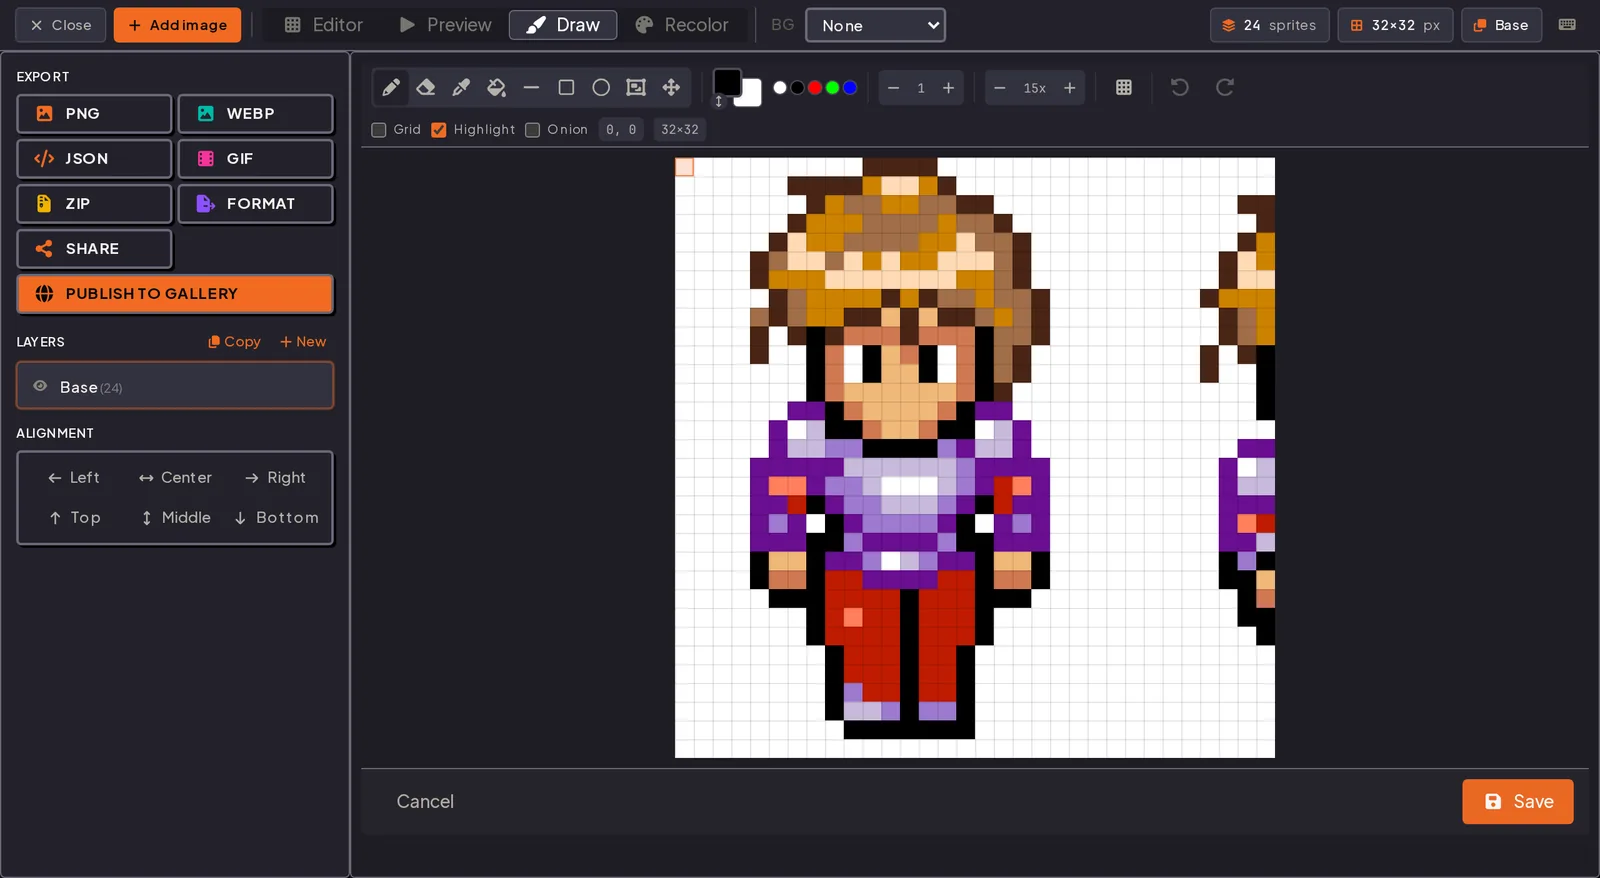Switch to the Preview tab
Image resolution: width=1600 pixels, height=878 pixels.
pyautogui.click(x=445, y=25)
